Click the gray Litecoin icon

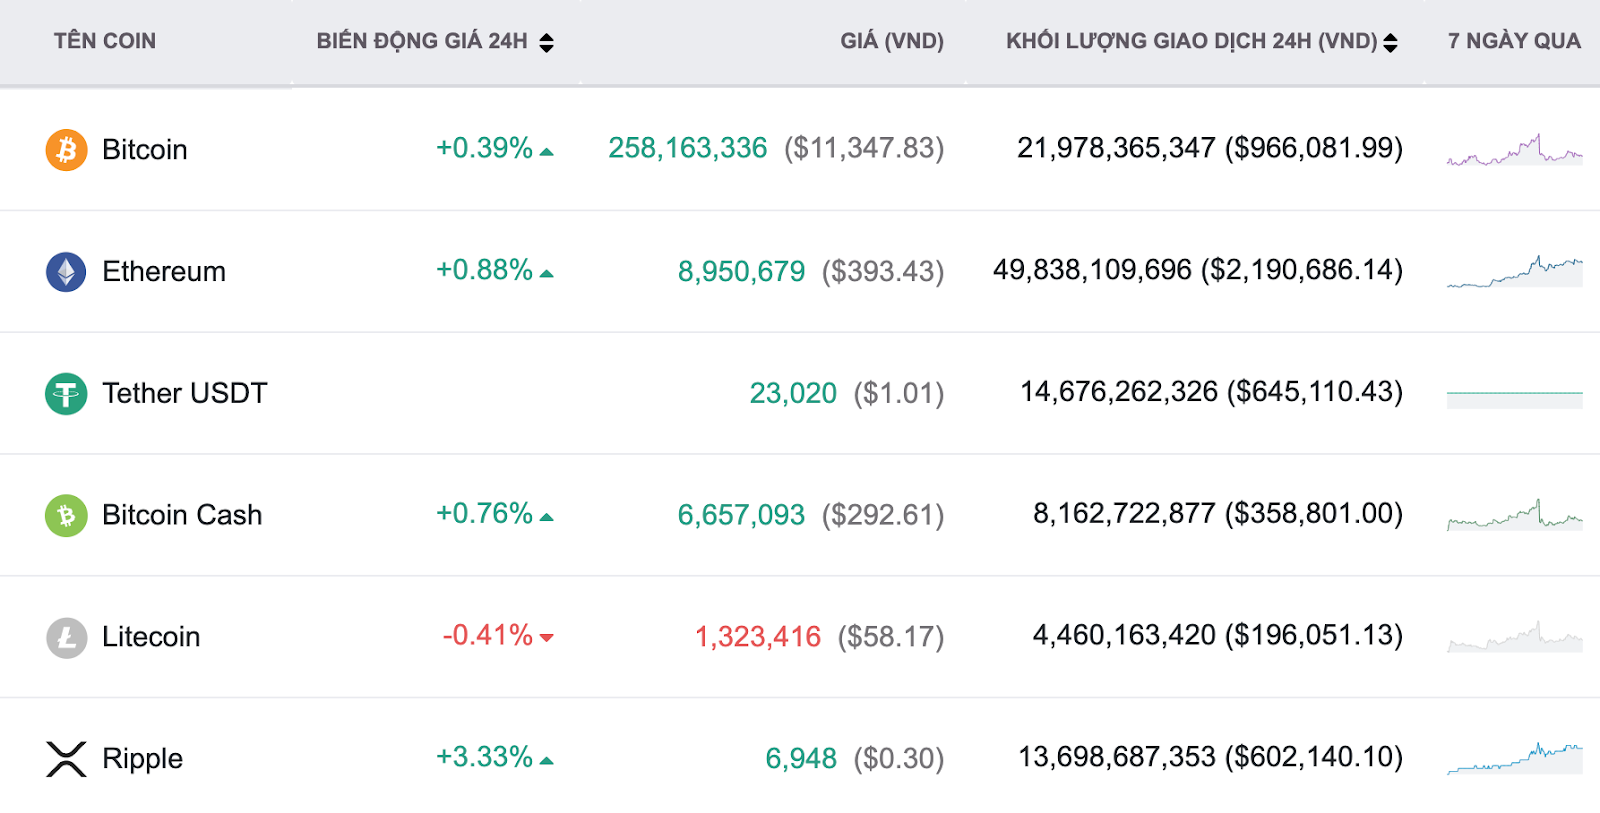click(x=66, y=637)
